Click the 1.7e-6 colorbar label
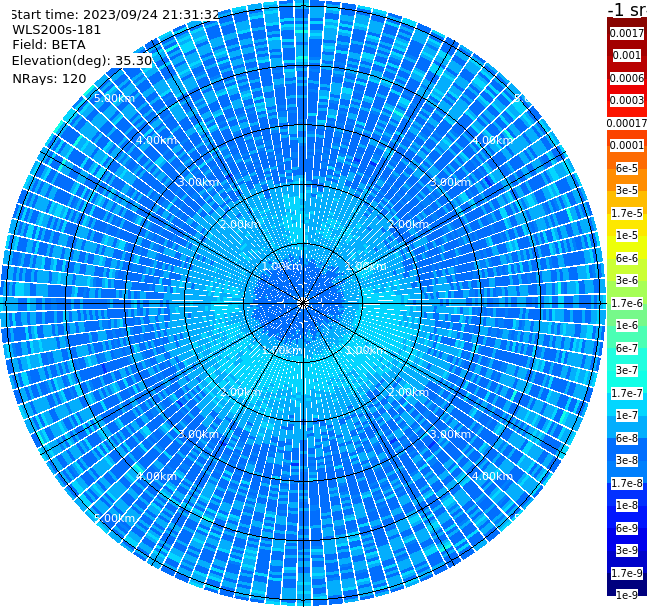 (x=627, y=303)
